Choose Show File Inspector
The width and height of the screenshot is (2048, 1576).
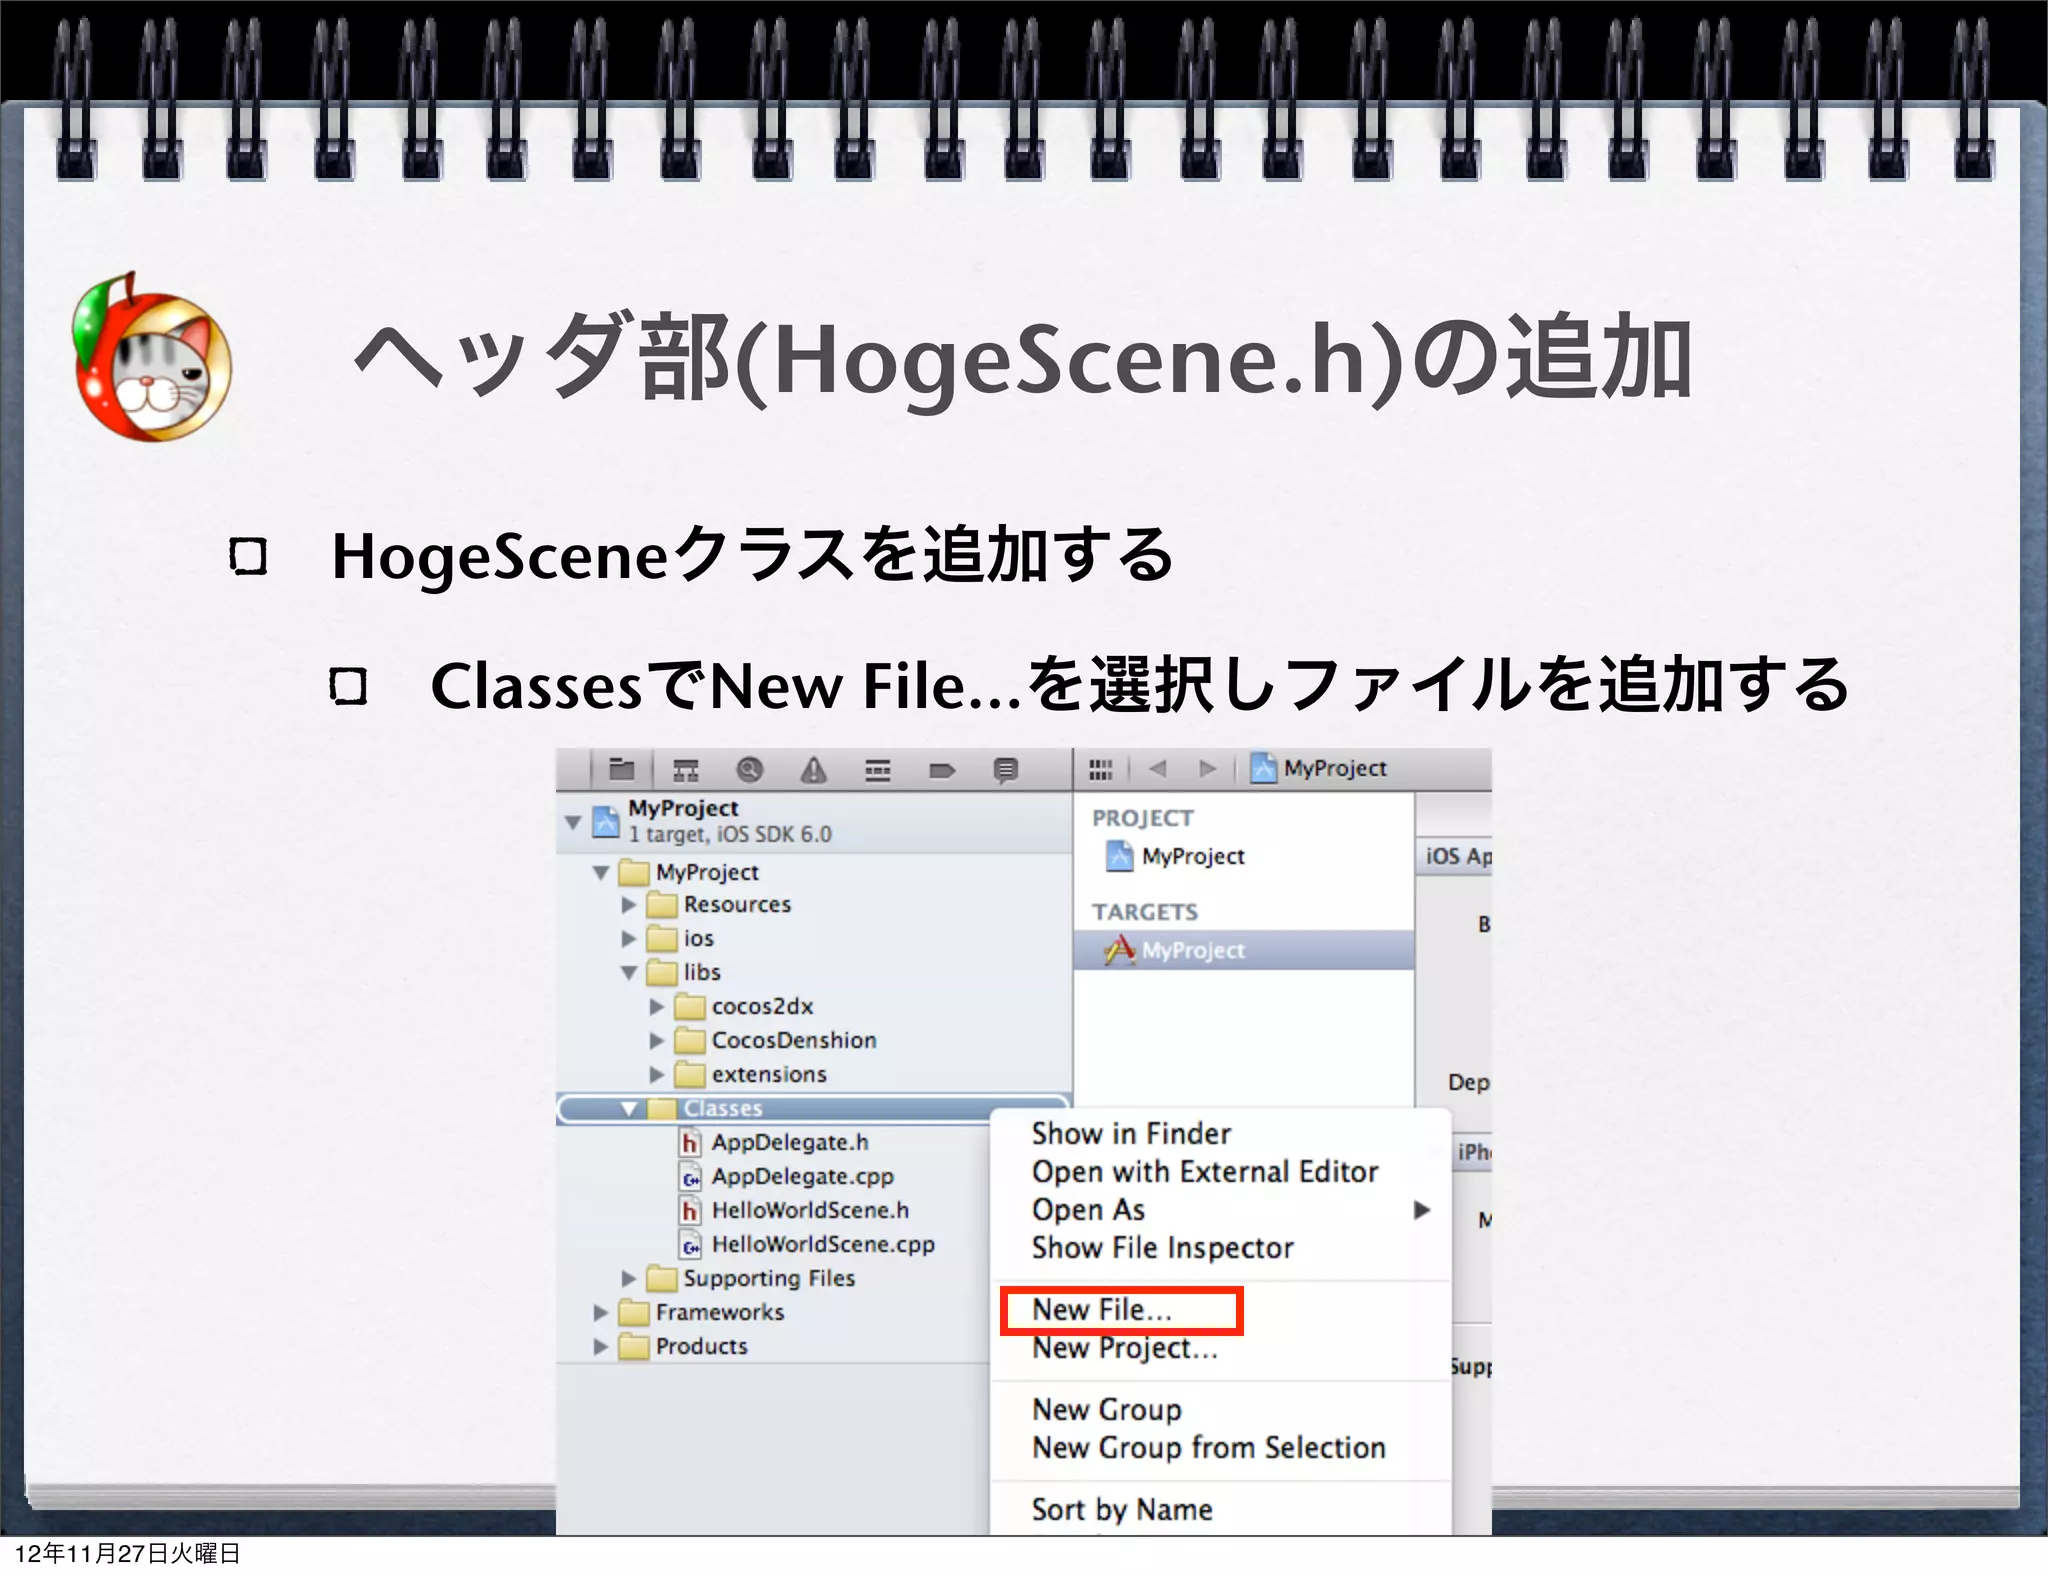[1220, 1248]
